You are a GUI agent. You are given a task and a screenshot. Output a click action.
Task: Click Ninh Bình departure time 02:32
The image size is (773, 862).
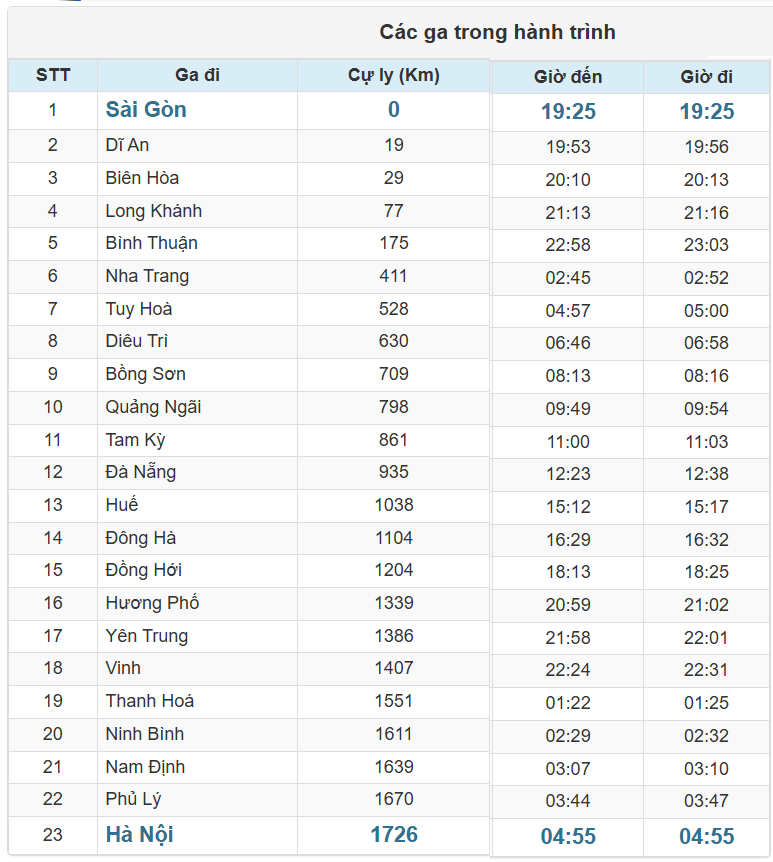706,736
